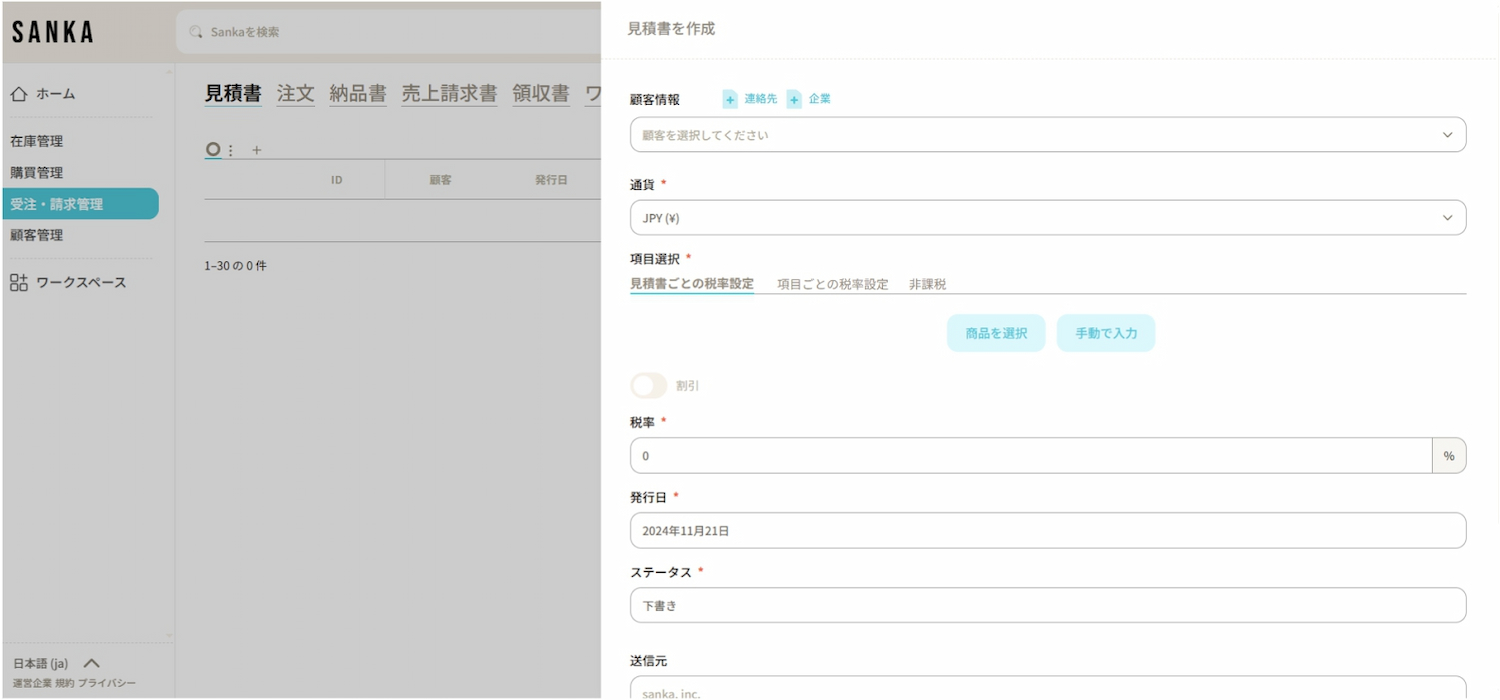Open Workspace grid icon in sidebar

click(19, 283)
